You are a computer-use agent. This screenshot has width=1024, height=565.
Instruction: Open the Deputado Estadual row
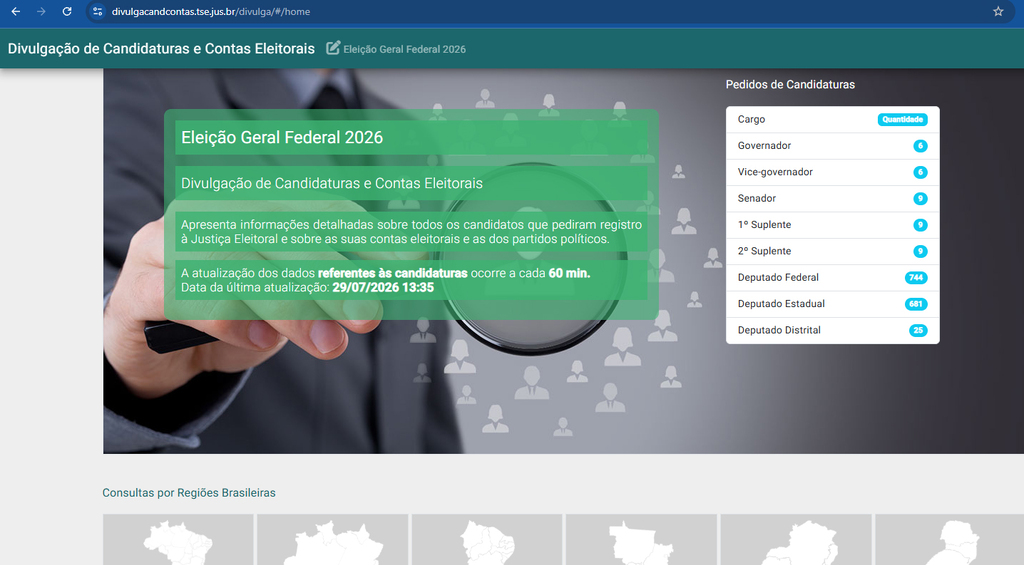point(833,304)
